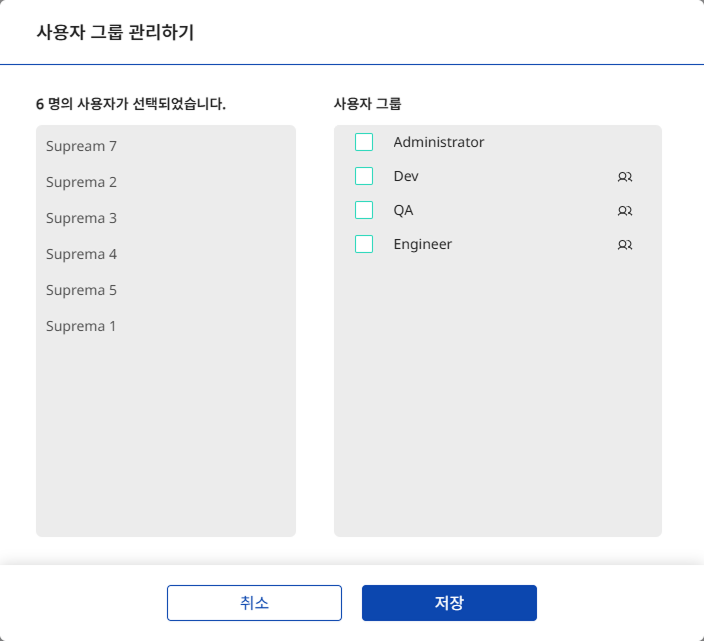Toggle the Engineer group checkbox

point(364,244)
